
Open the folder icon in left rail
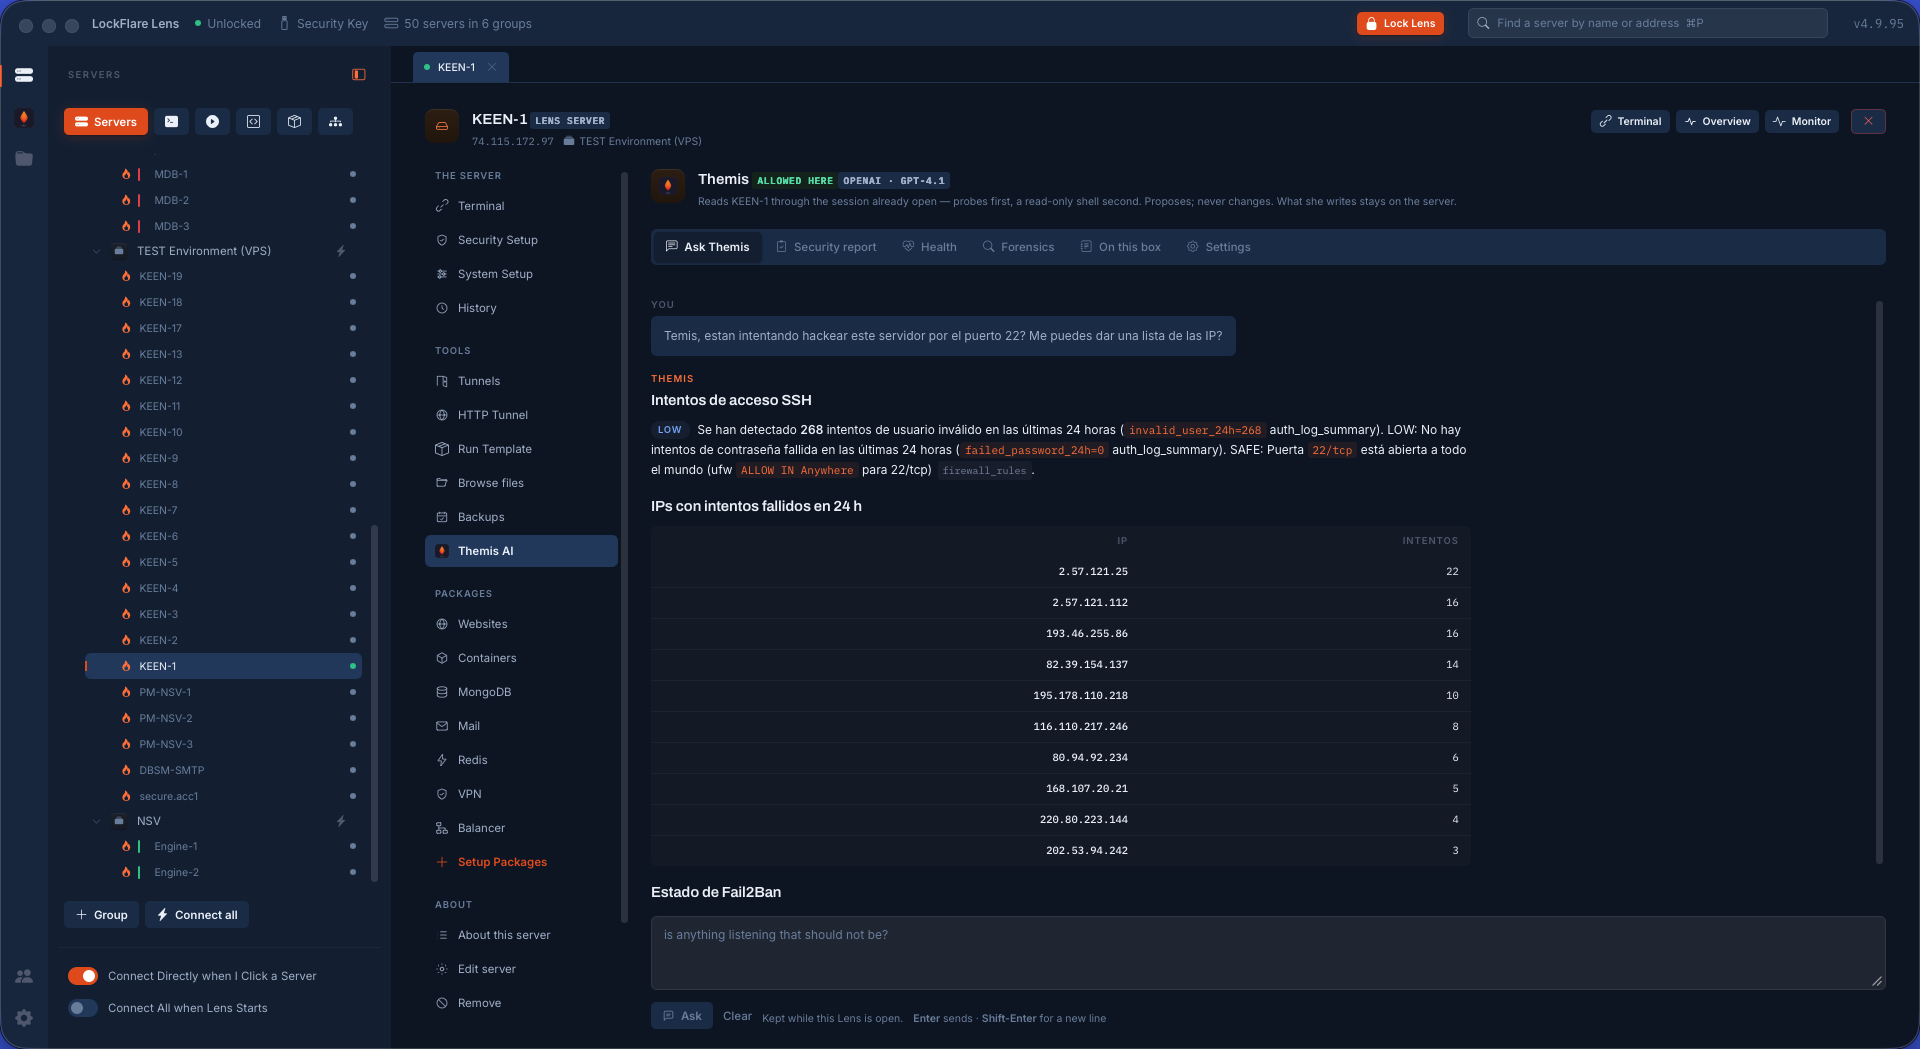click(24, 159)
